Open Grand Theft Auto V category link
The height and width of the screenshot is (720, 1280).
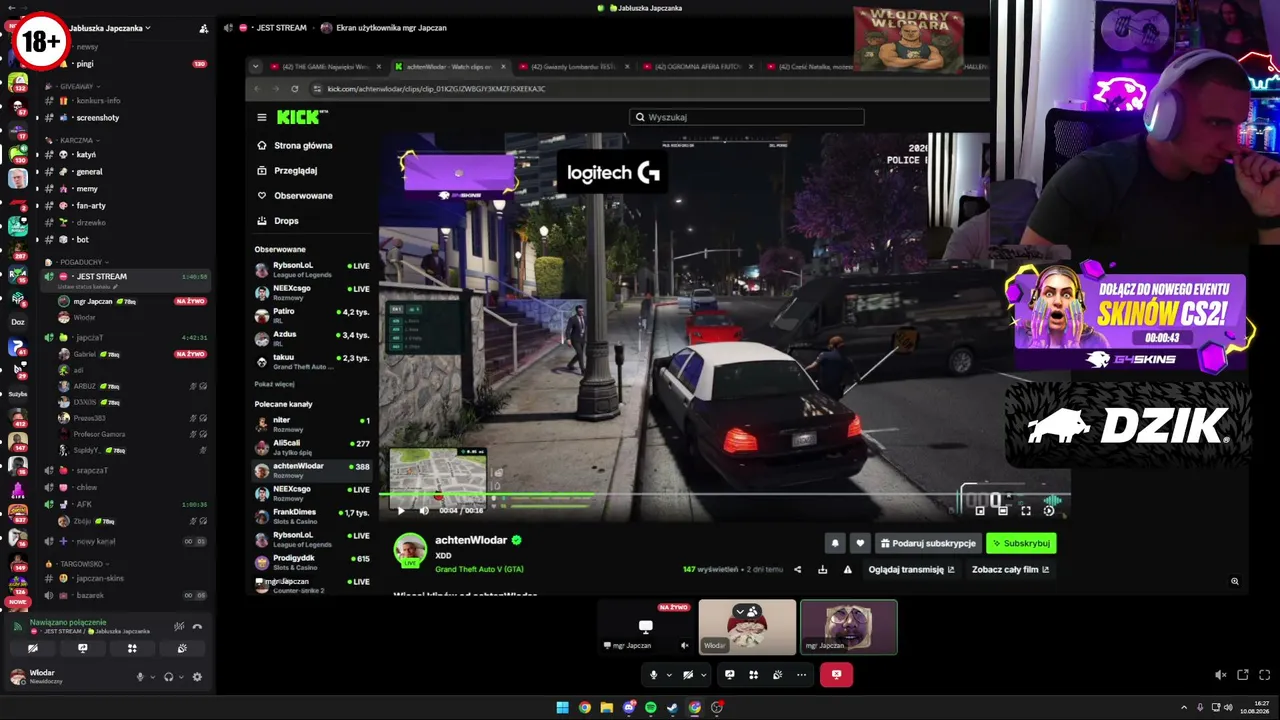(x=479, y=570)
